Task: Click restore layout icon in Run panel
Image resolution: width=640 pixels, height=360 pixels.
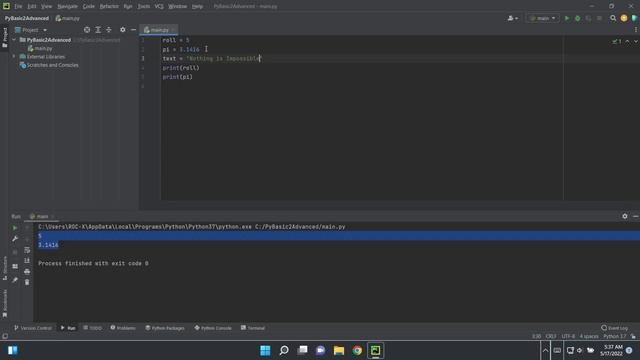Action: tap(15, 266)
